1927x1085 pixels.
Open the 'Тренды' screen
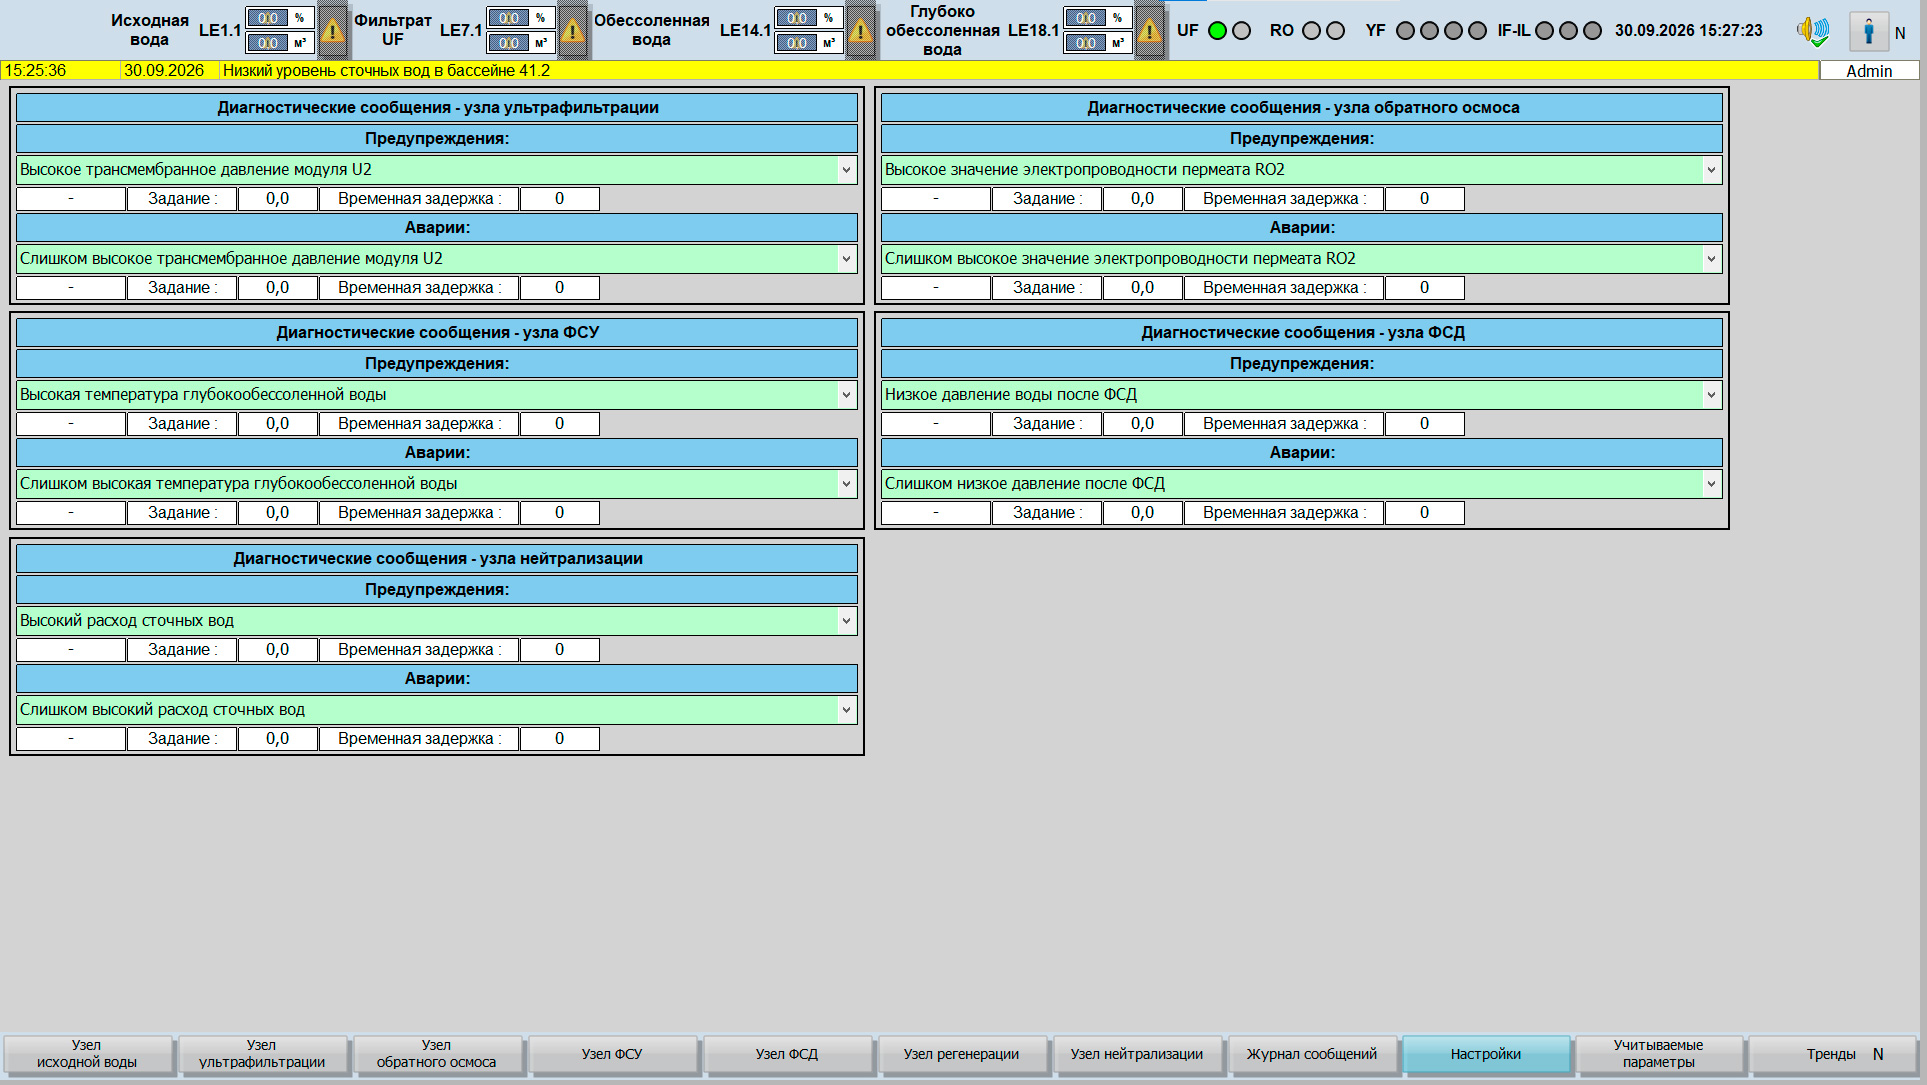pyautogui.click(x=1832, y=1054)
